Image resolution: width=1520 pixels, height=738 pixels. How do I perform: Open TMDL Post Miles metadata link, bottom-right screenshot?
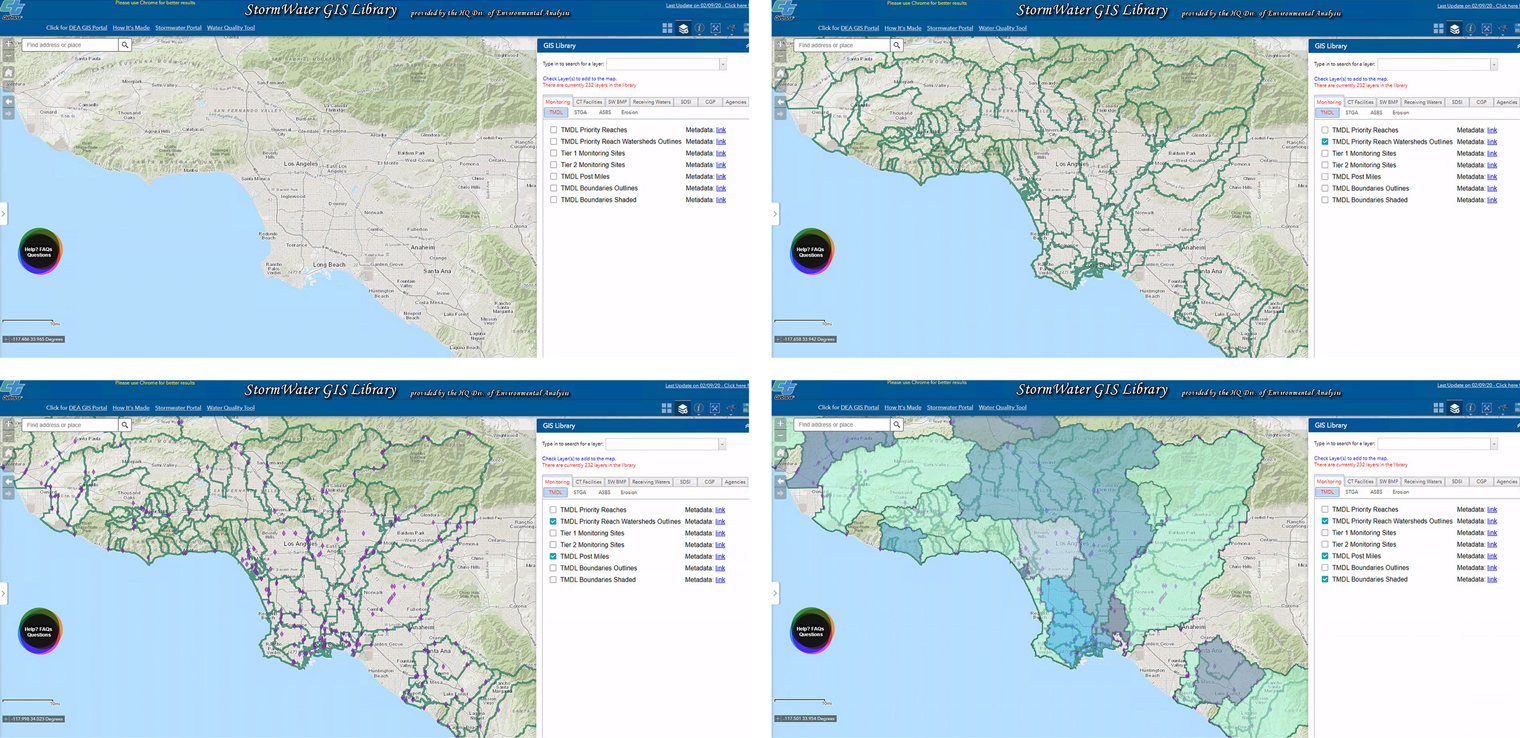pyautogui.click(x=1492, y=556)
